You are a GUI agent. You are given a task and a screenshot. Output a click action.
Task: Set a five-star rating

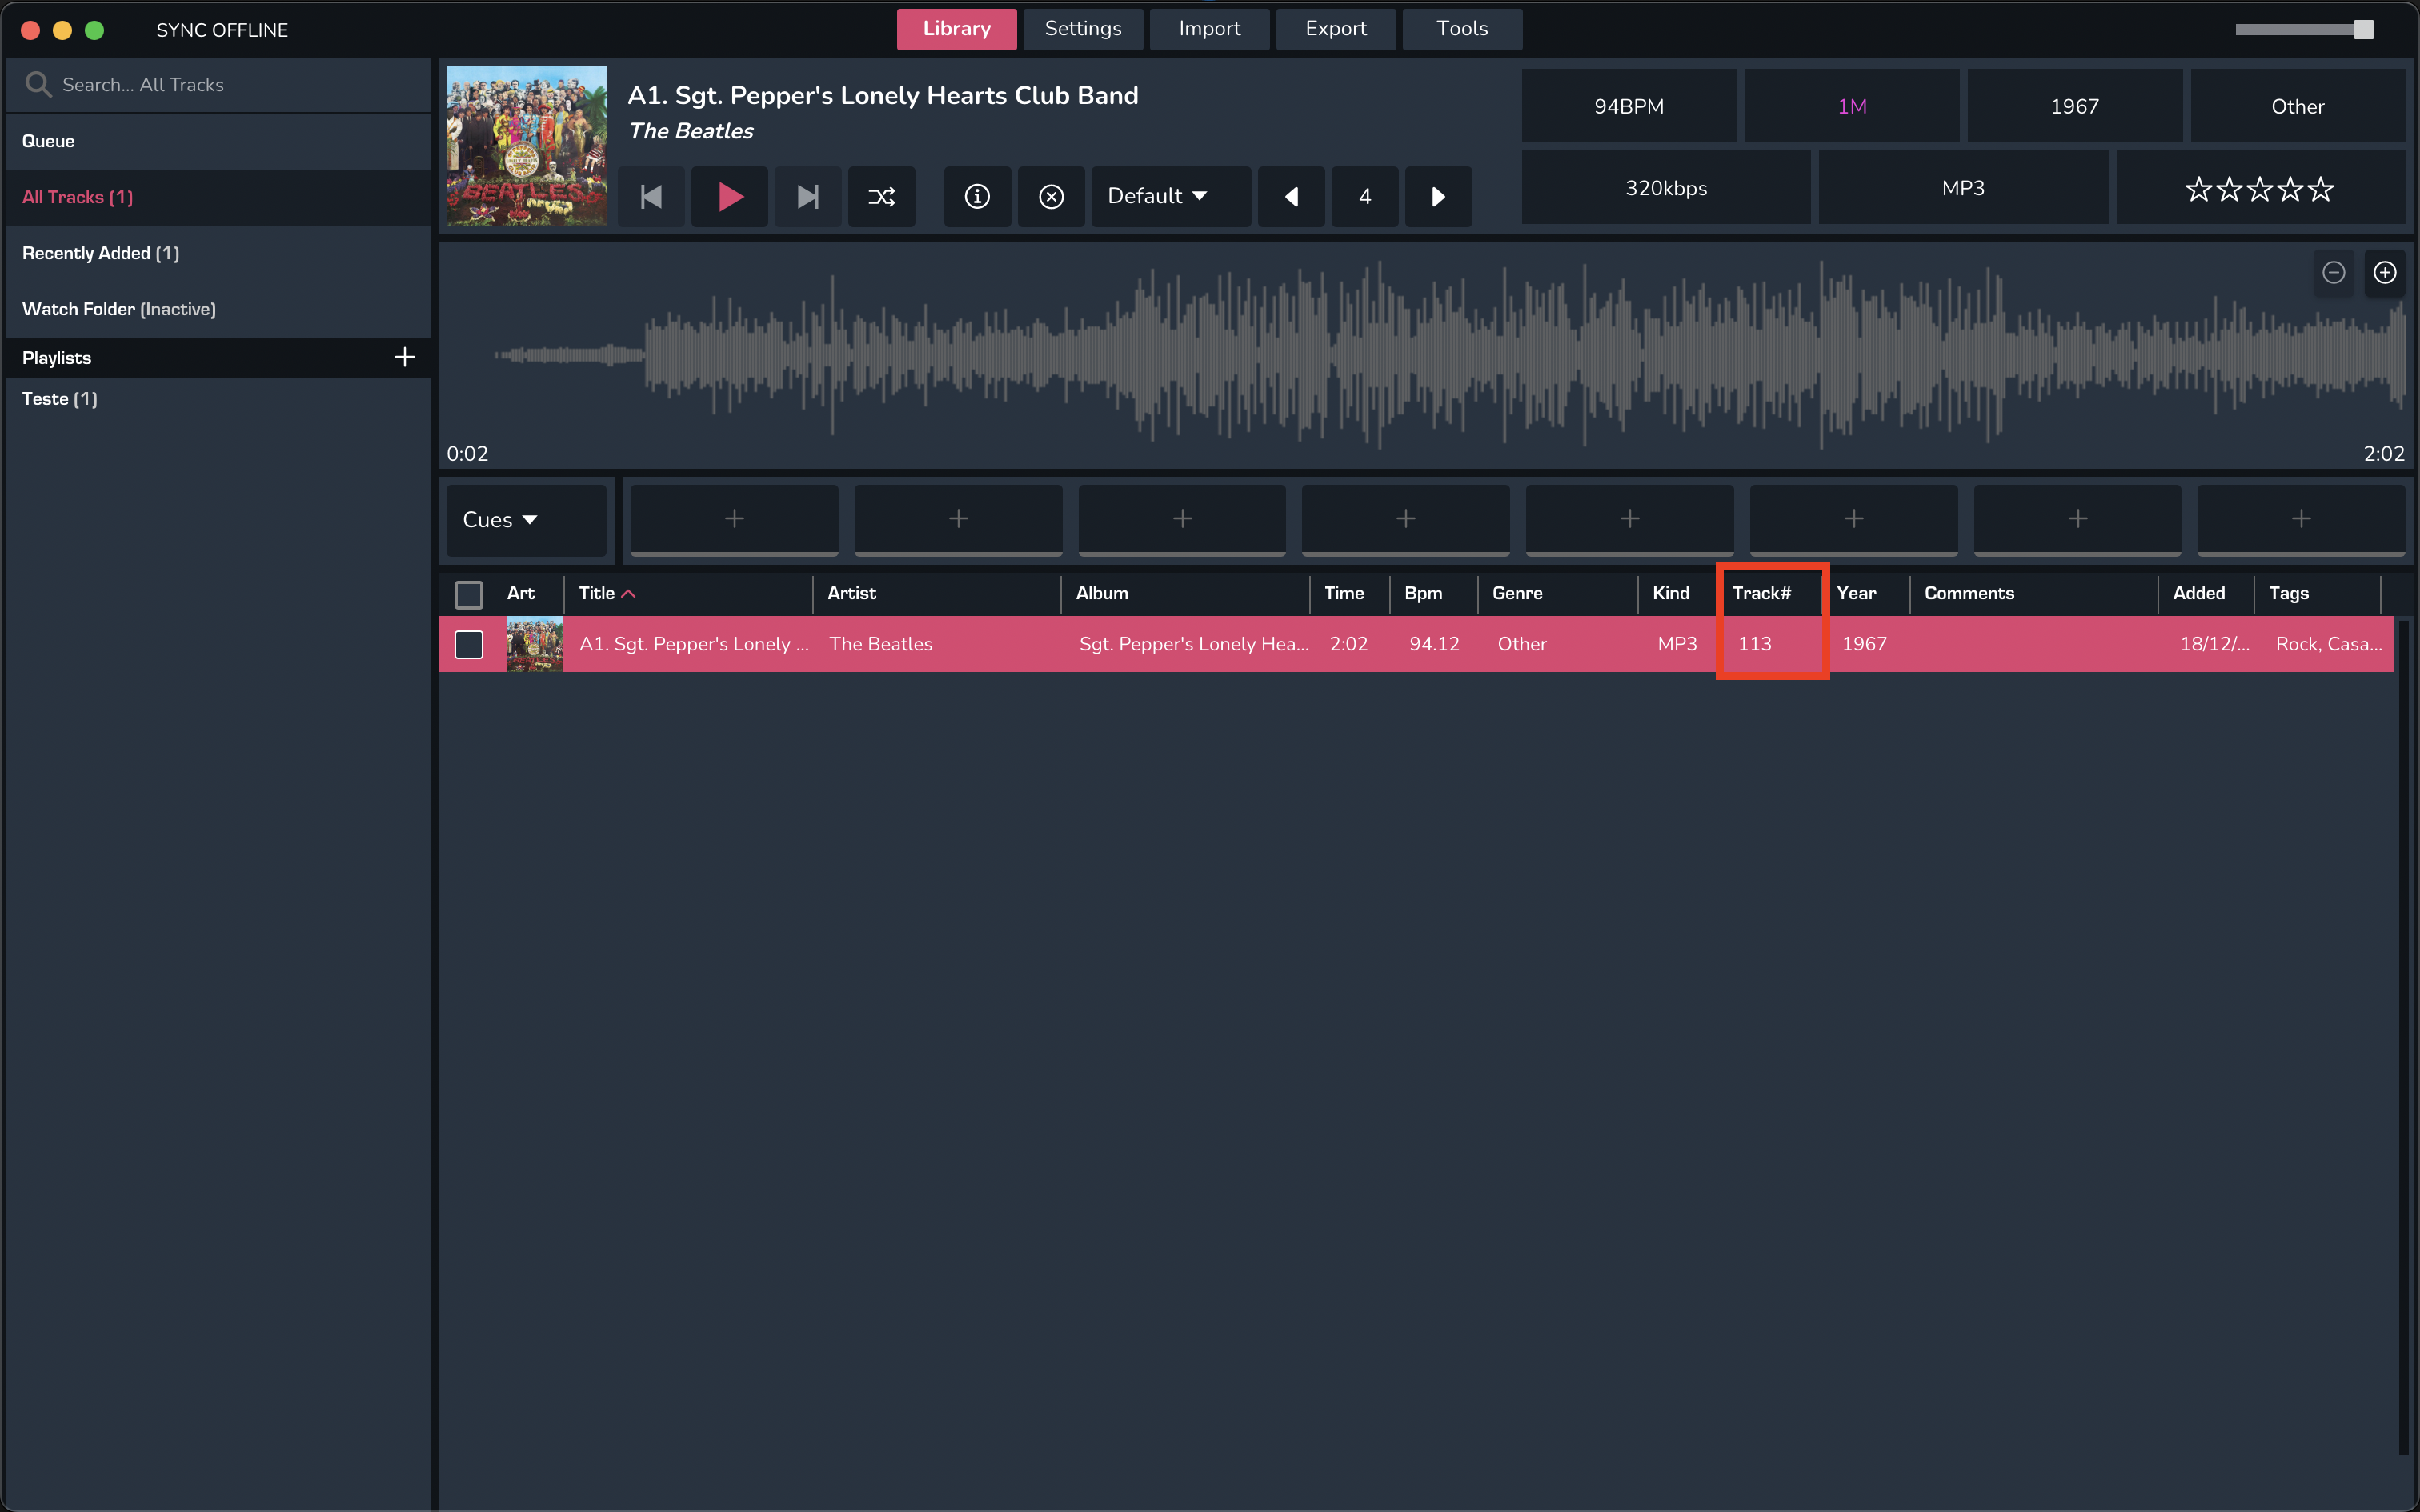tap(2322, 189)
